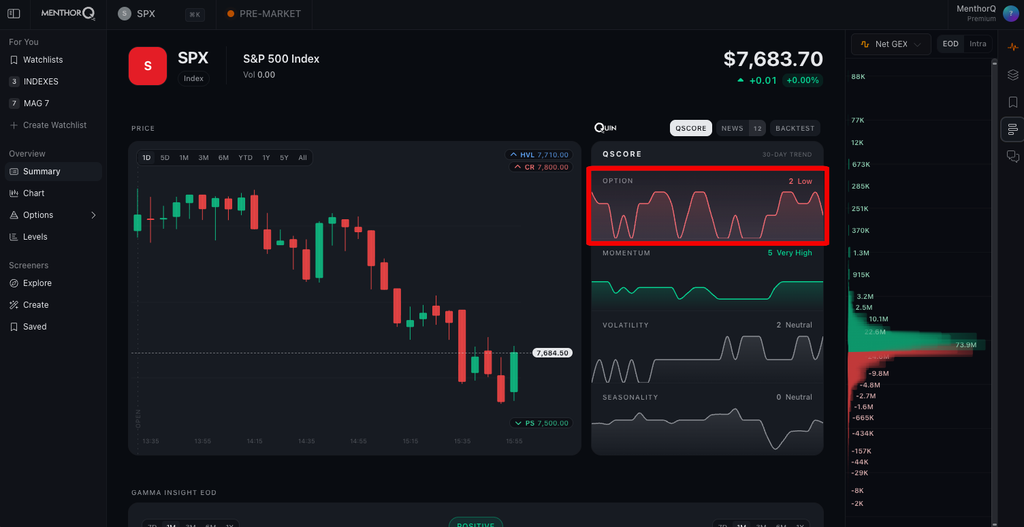Open the chat bubbles icon
The image size is (1024, 527).
pos(1013,156)
